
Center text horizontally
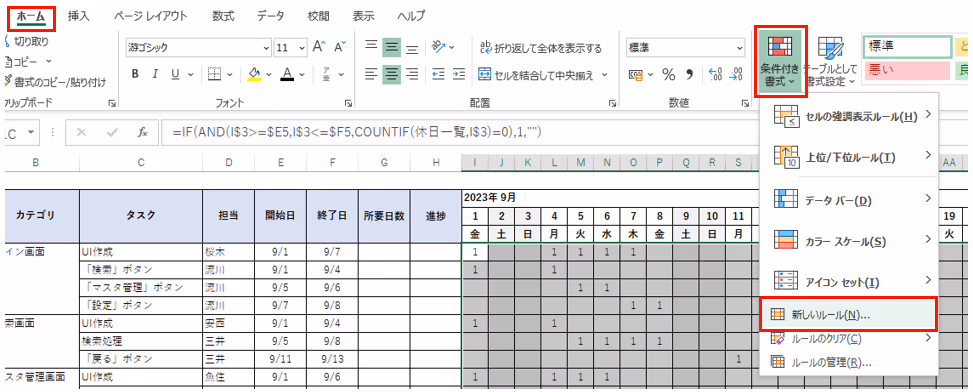tap(391, 74)
